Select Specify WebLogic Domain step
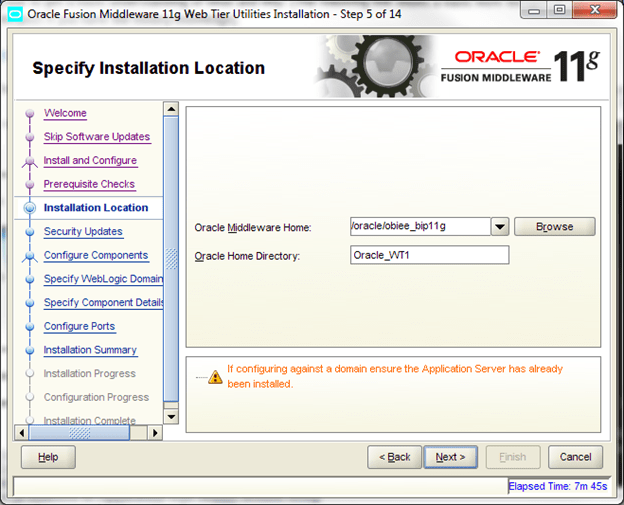Screen dimensions: 624x505 click(103, 279)
